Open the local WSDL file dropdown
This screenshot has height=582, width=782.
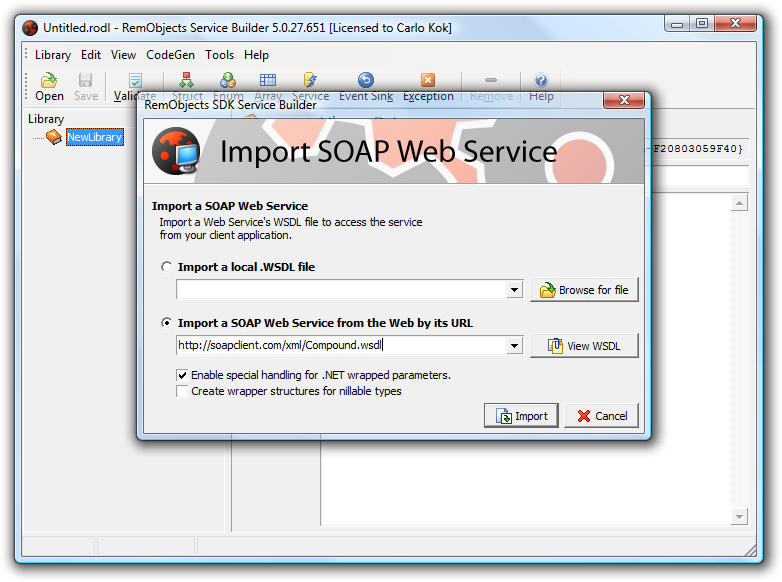514,290
